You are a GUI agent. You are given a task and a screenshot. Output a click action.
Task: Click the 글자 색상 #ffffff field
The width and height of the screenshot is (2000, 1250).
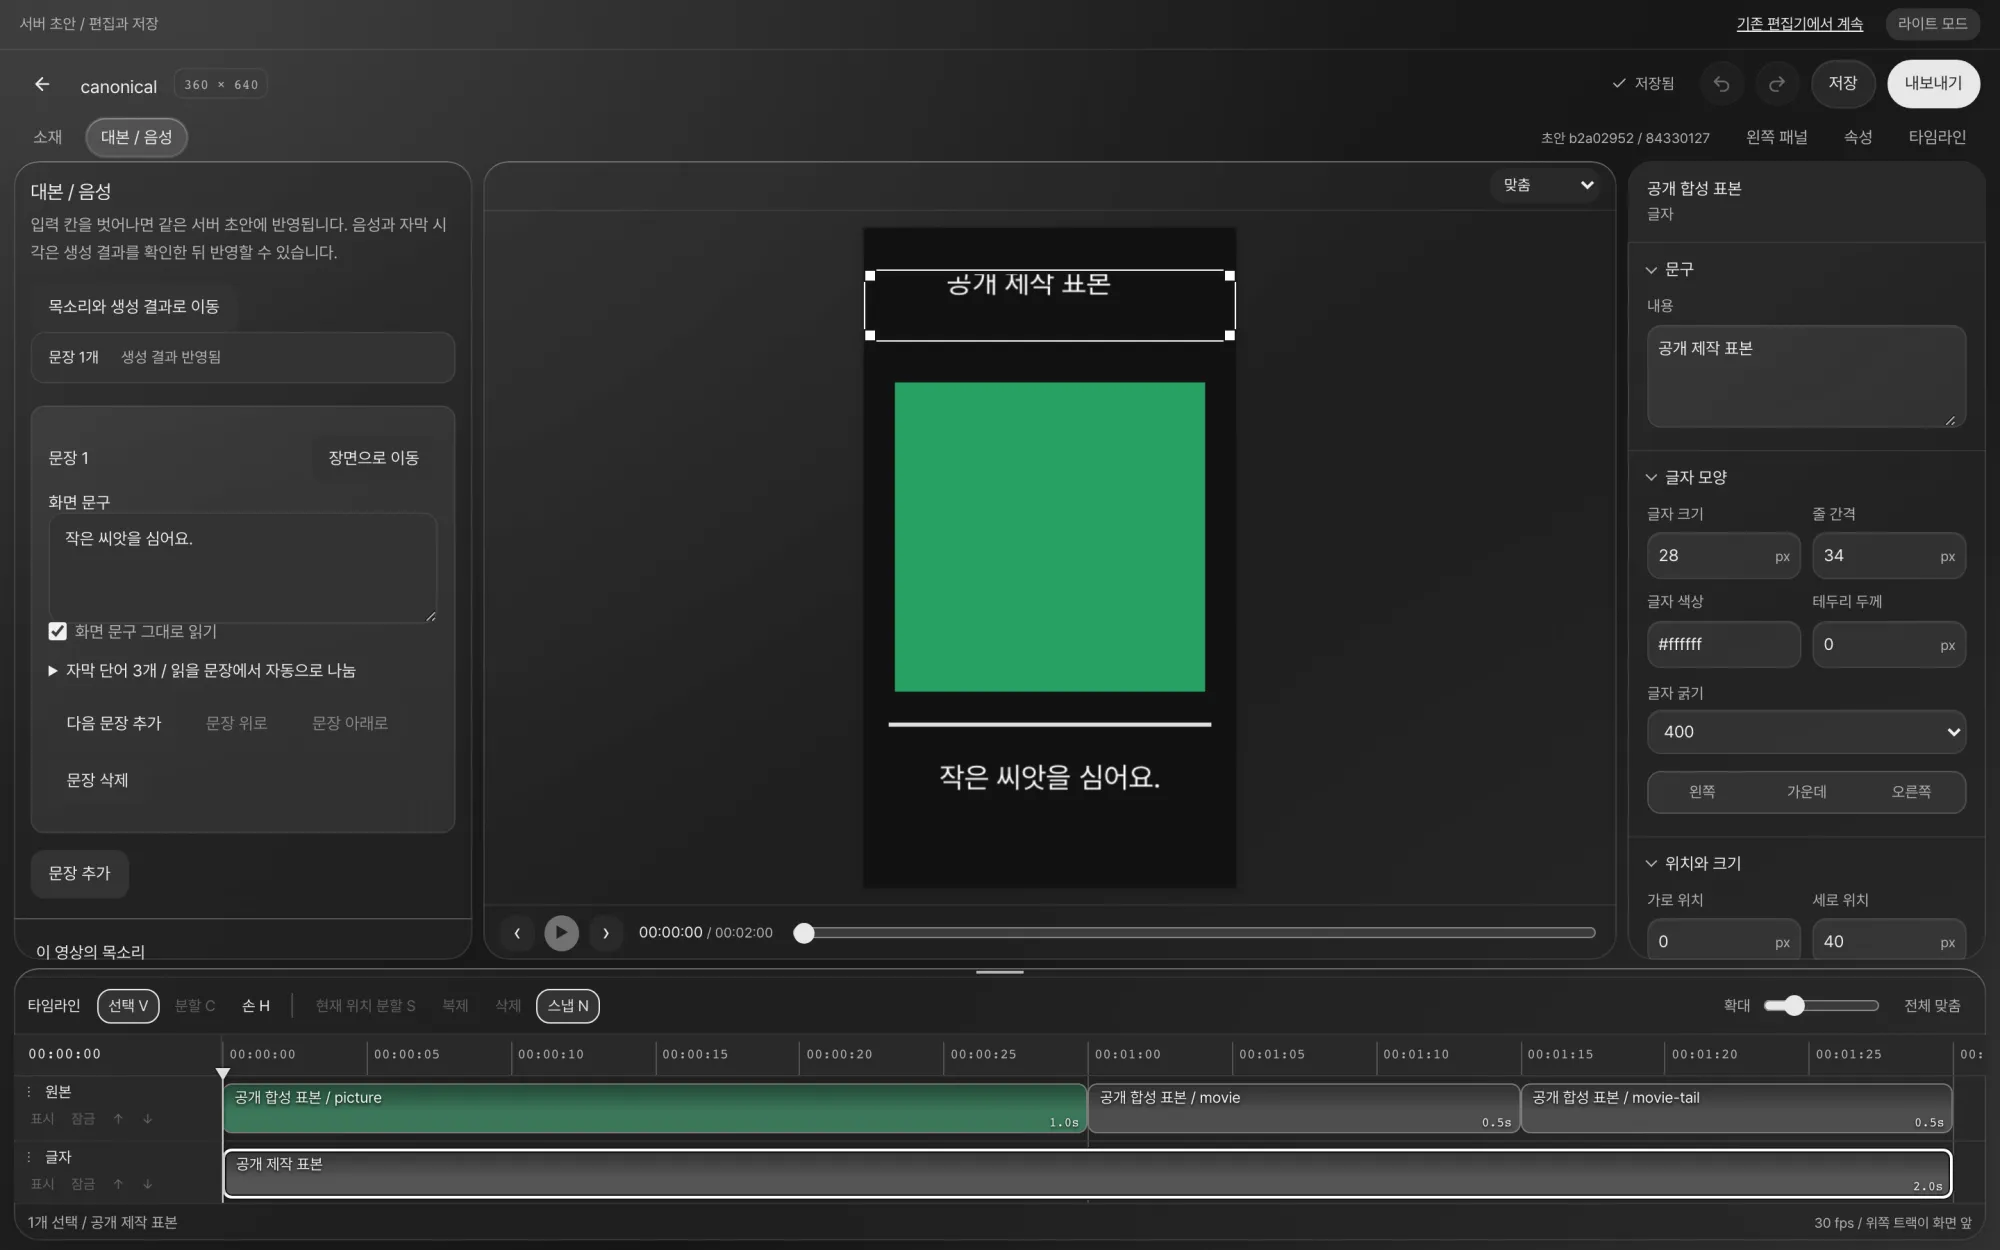pos(1723,645)
